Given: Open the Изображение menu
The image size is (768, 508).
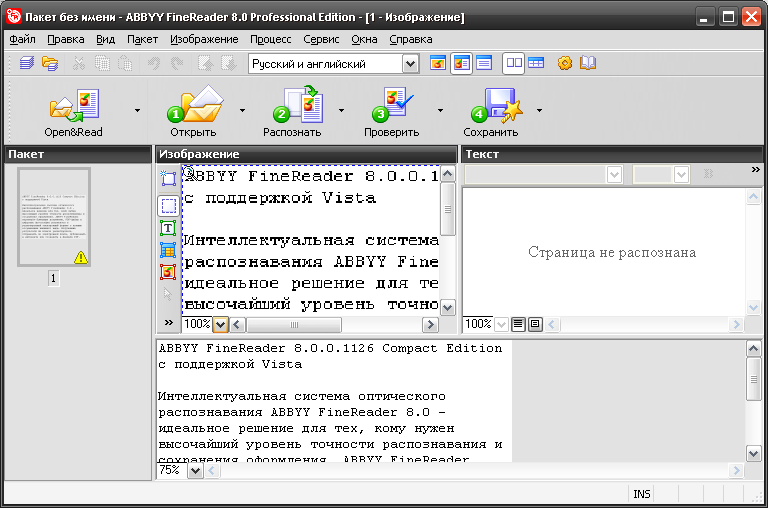Looking at the screenshot, I should point(204,39).
